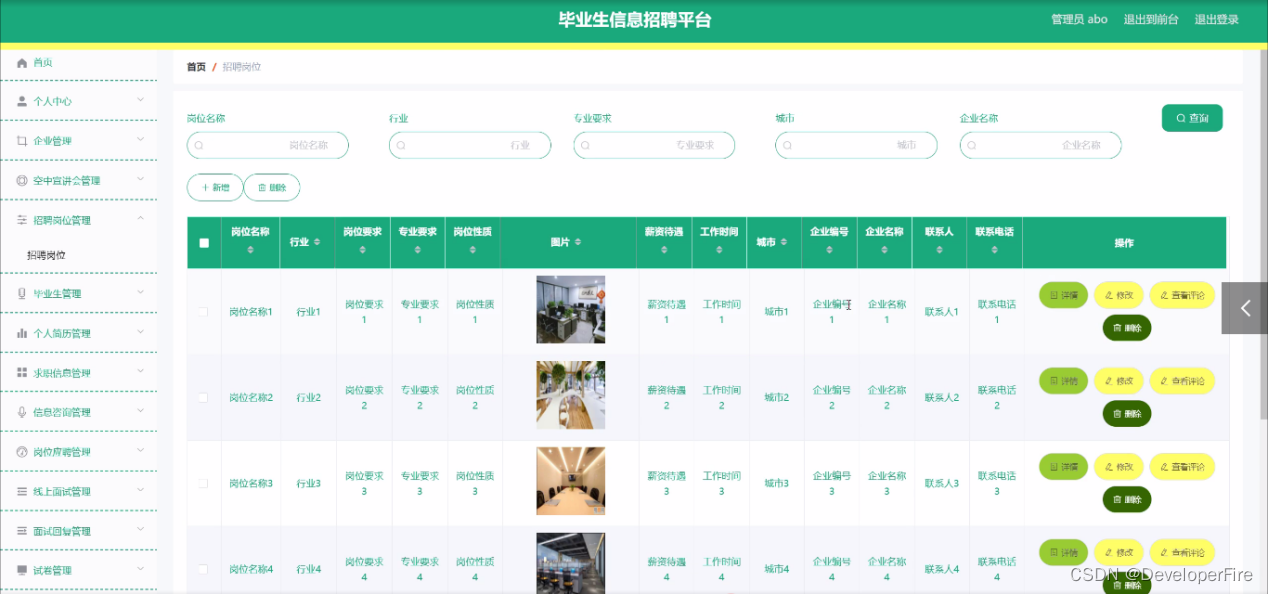This screenshot has height=594, width=1268.
Task: Click search icon inside 企业名称 filter field
Action: coord(971,145)
